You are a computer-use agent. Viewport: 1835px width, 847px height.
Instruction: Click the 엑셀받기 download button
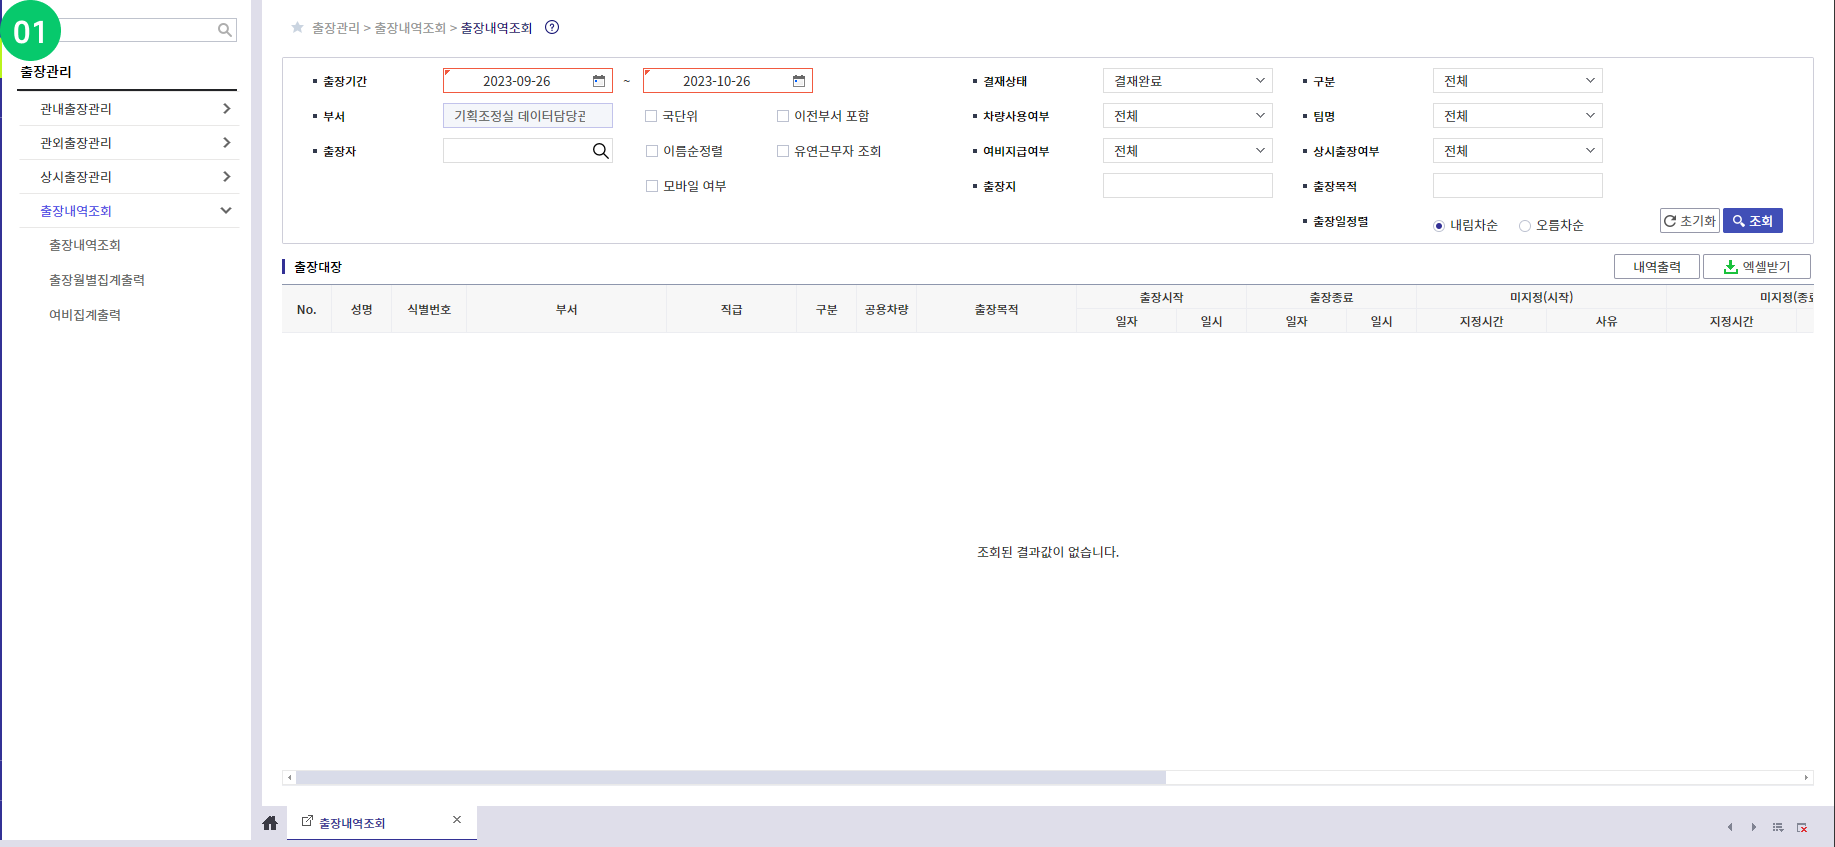click(x=1756, y=267)
